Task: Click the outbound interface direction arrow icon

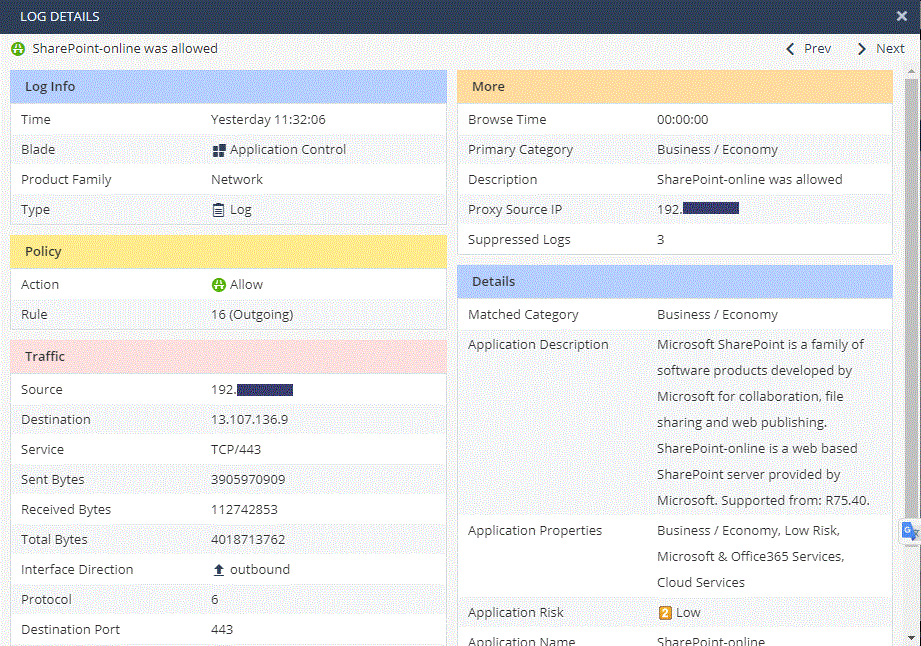Action: [x=219, y=570]
